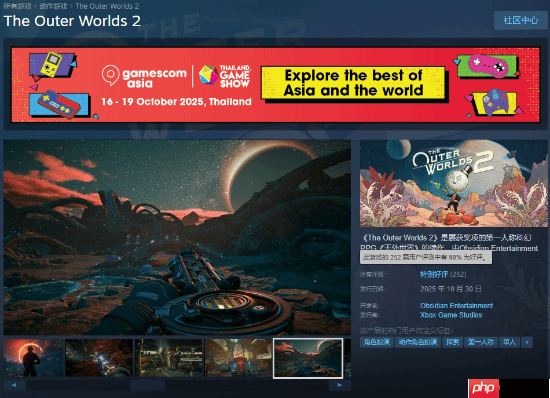The image size is (550, 398).
Task: Select the 第一人称 tag
Action: (x=481, y=342)
